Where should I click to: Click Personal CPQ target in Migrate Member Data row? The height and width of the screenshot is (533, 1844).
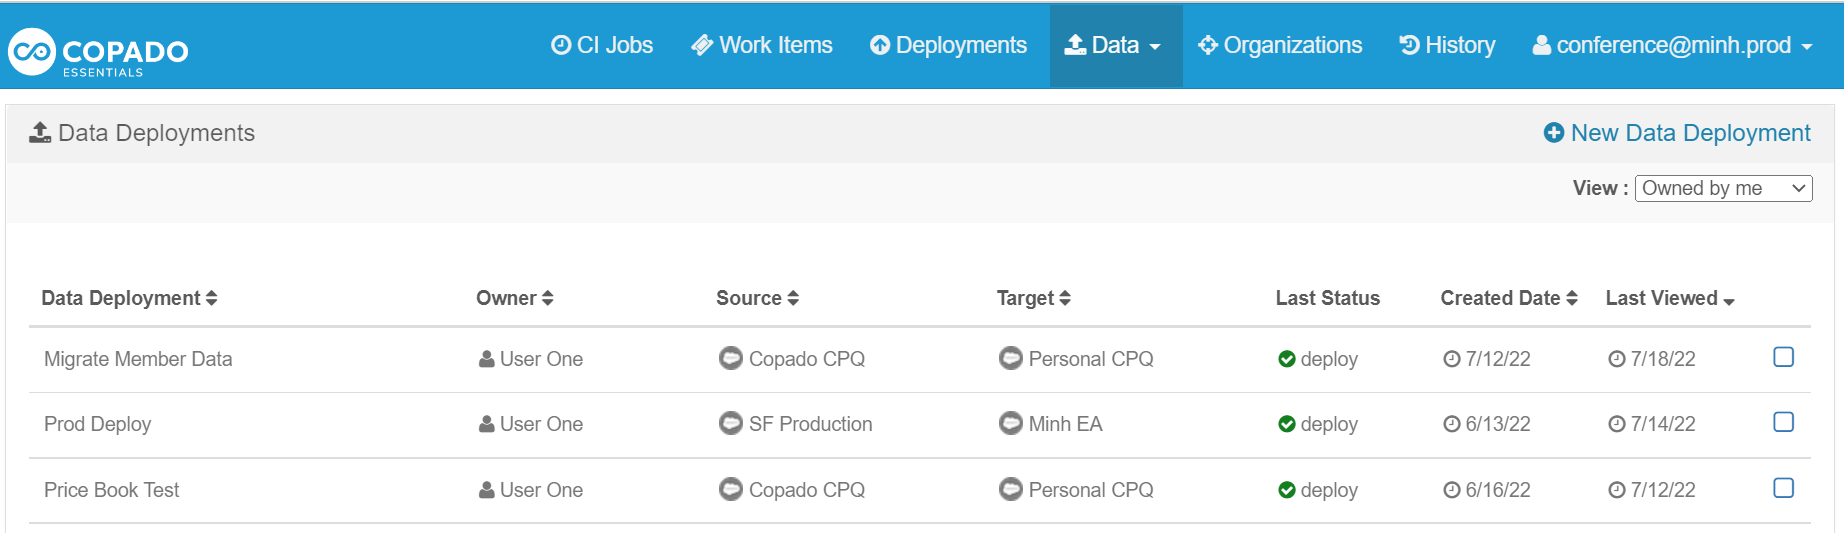pos(1090,359)
